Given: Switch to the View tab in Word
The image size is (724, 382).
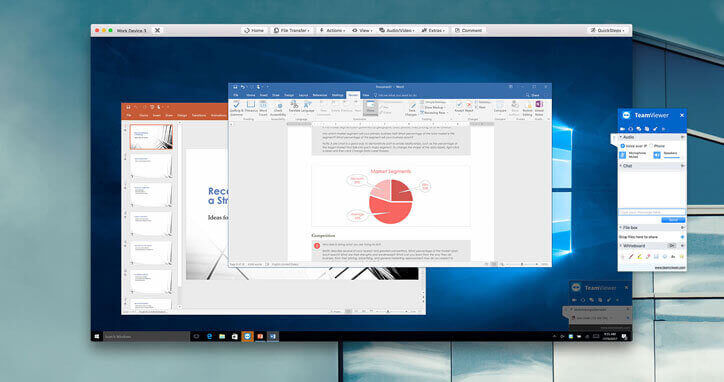Looking at the screenshot, I should (366, 95).
